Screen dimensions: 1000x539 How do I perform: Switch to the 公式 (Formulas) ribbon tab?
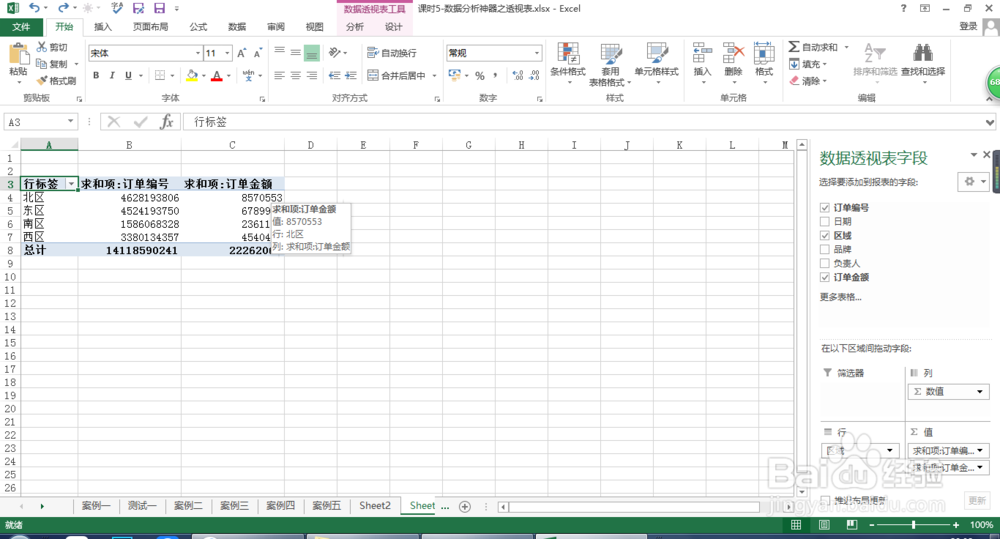(x=198, y=27)
